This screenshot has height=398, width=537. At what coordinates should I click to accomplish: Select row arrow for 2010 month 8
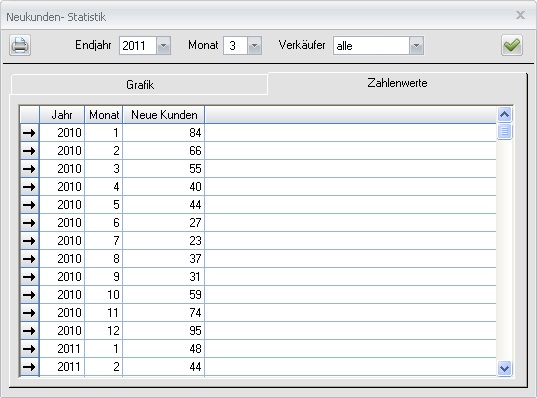tap(29, 259)
